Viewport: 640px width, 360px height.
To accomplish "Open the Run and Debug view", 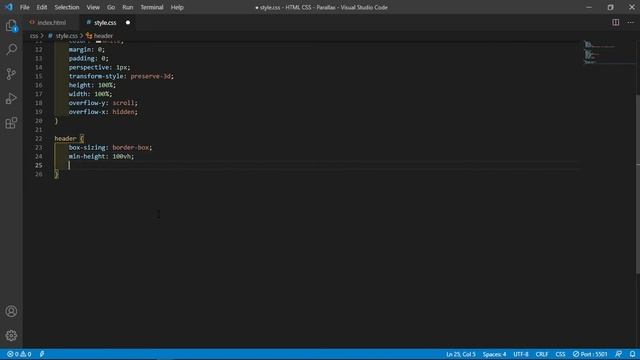I will pos(11,98).
